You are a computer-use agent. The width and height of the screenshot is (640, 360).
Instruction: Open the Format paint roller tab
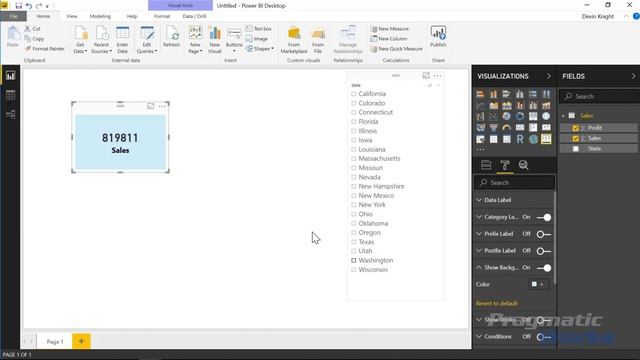tap(505, 165)
